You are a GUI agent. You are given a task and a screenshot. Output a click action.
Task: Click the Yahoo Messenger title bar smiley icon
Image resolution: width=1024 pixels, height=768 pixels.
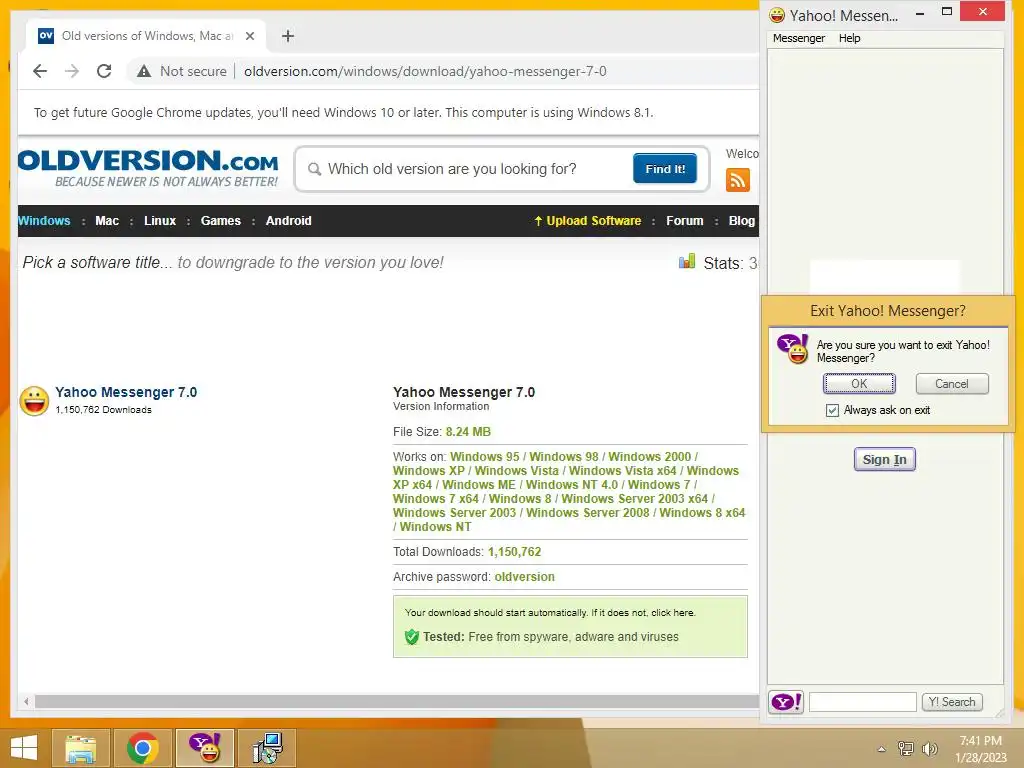tap(776, 15)
